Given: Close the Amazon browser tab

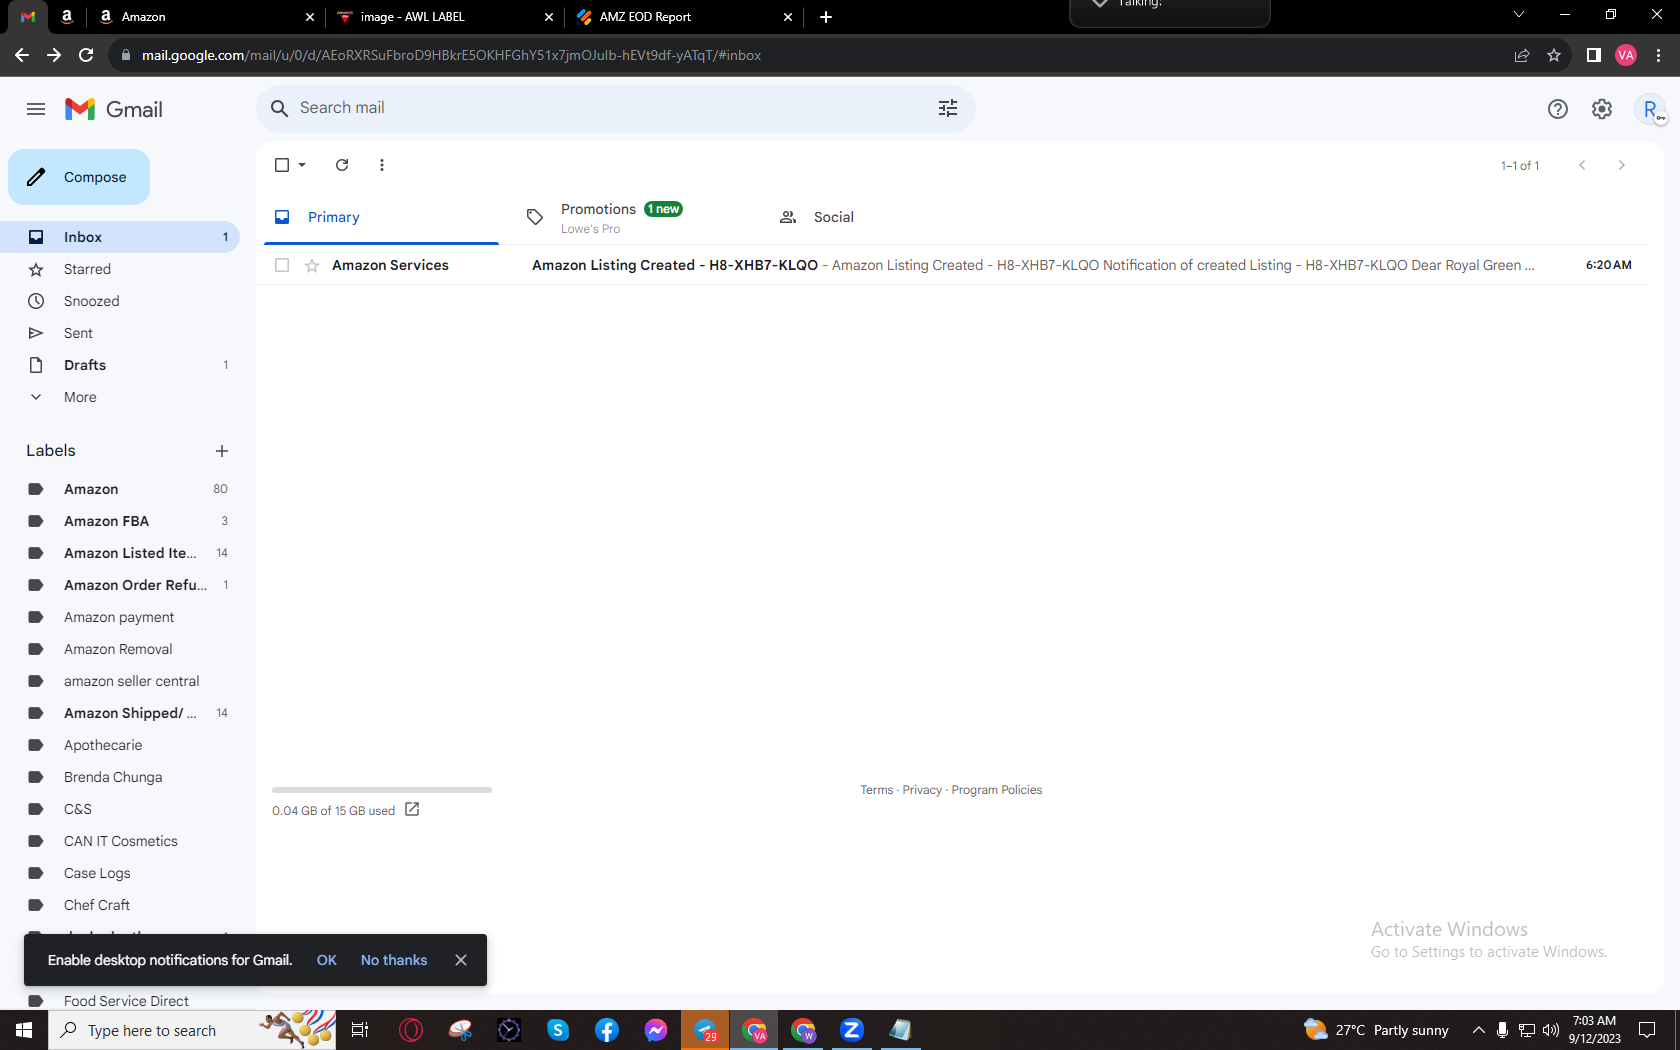Looking at the screenshot, I should [x=310, y=17].
